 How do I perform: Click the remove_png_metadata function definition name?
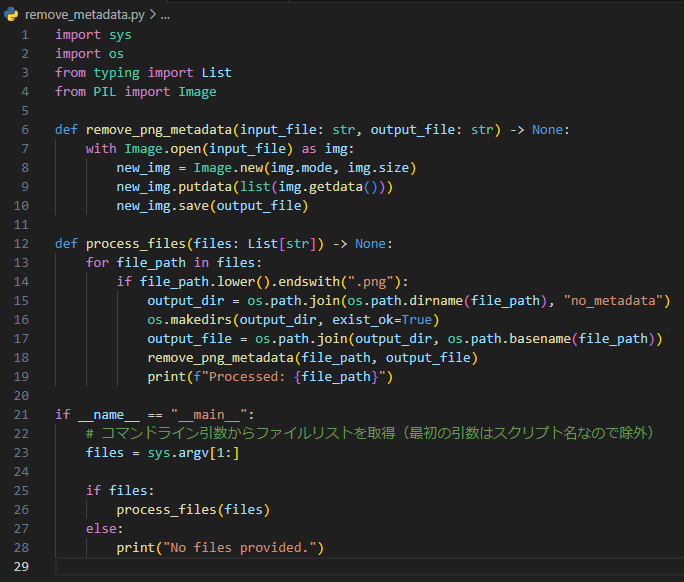tap(159, 130)
